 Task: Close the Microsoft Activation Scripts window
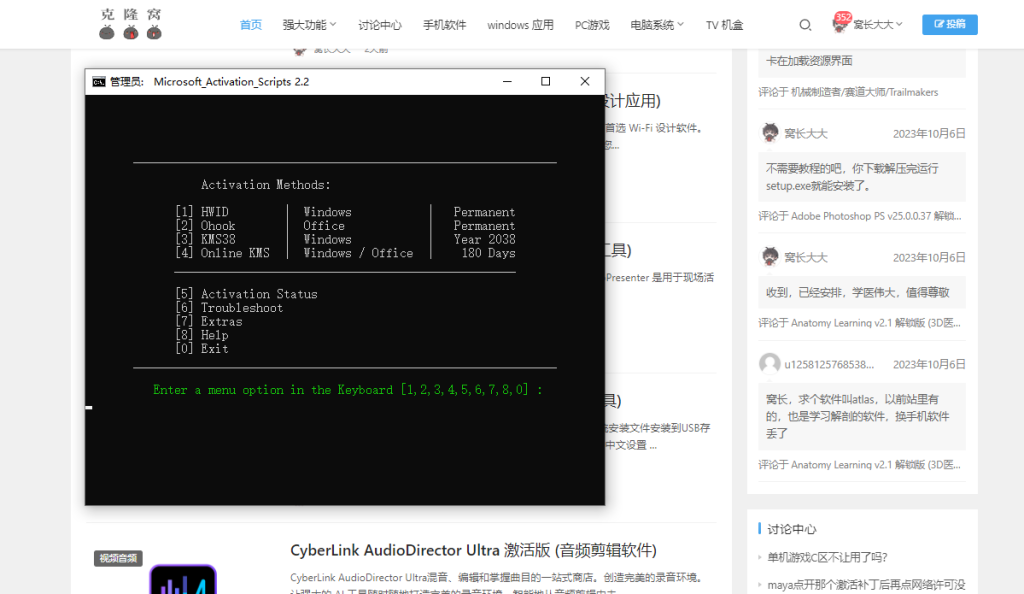pos(584,82)
